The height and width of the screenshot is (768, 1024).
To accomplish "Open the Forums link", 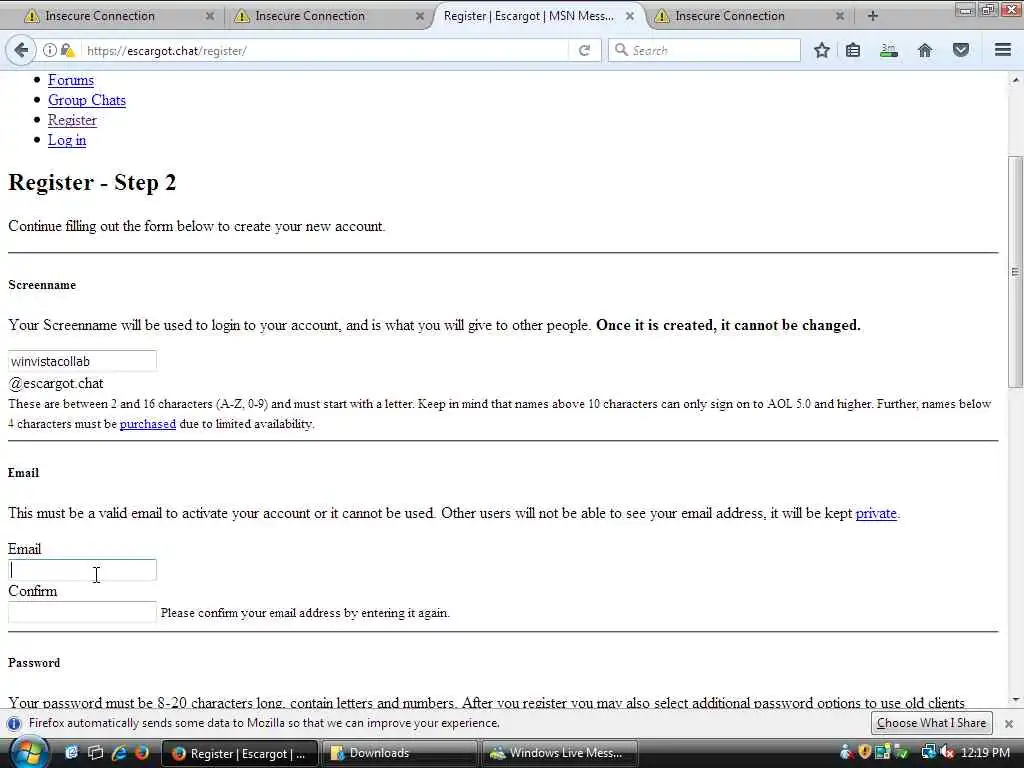I will pyautogui.click(x=71, y=80).
